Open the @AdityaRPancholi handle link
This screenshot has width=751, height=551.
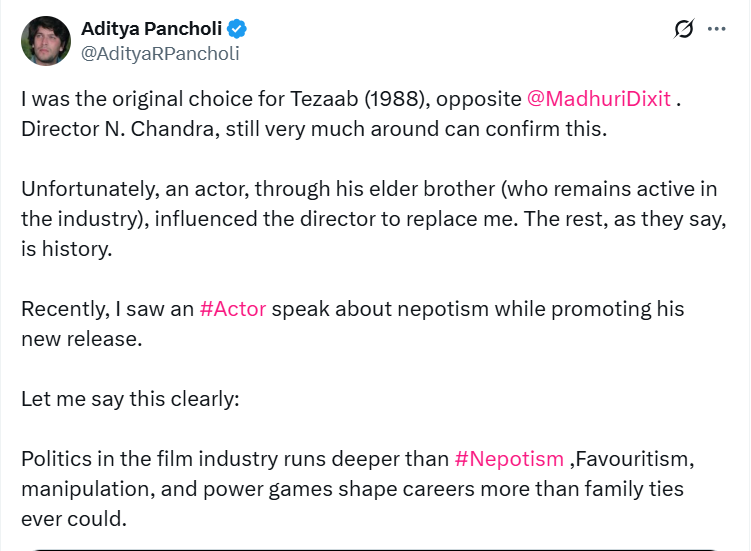point(160,54)
